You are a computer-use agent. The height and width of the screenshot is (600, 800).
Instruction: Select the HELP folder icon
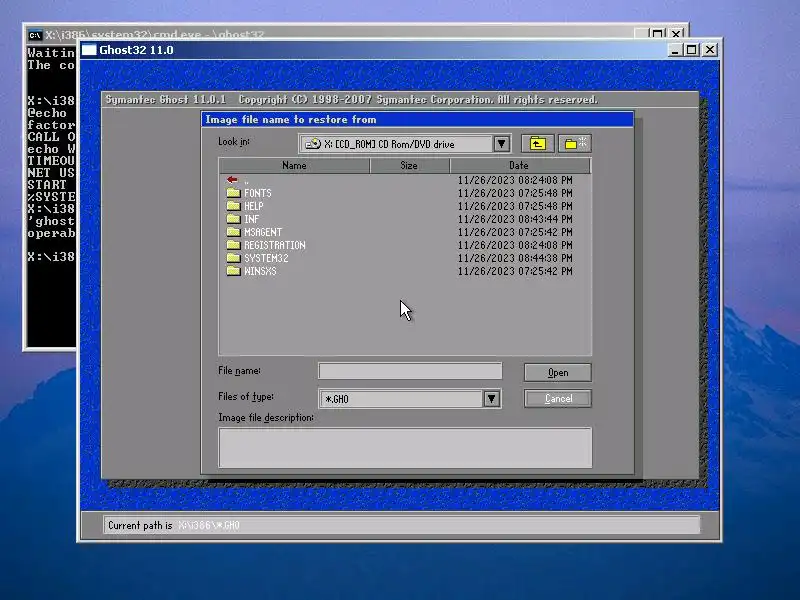tap(234, 206)
